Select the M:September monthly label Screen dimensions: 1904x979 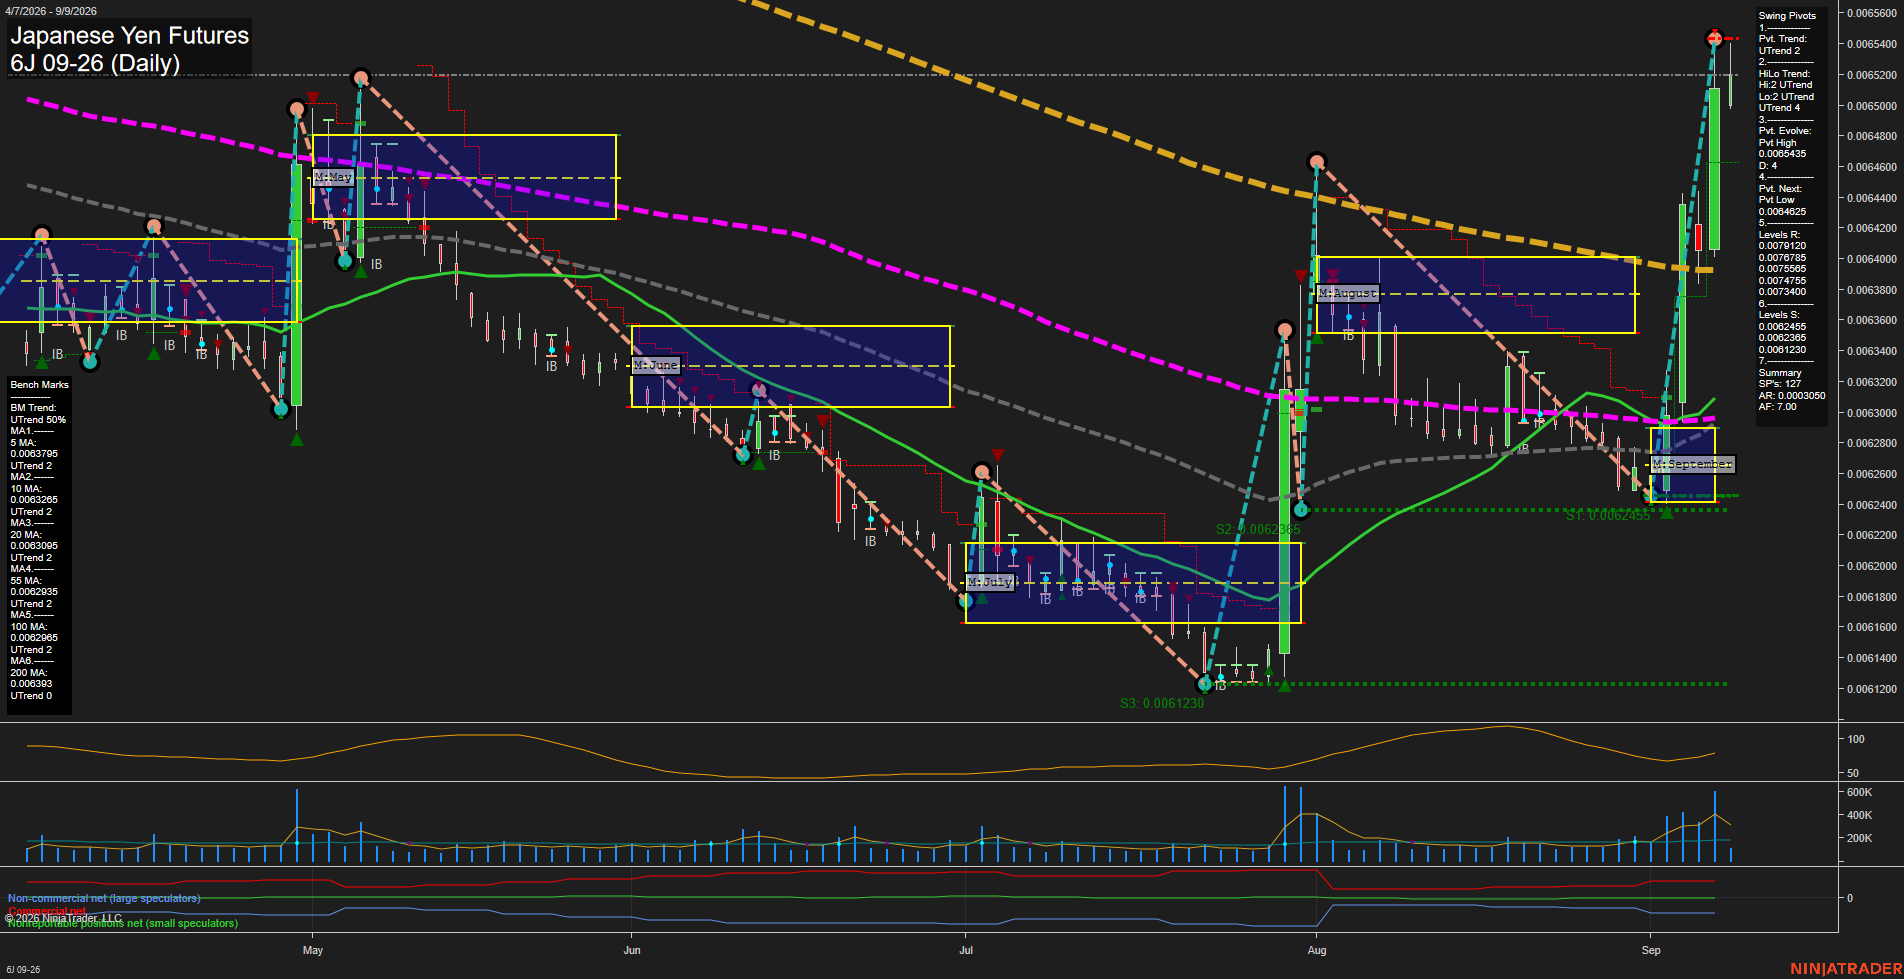point(1692,464)
